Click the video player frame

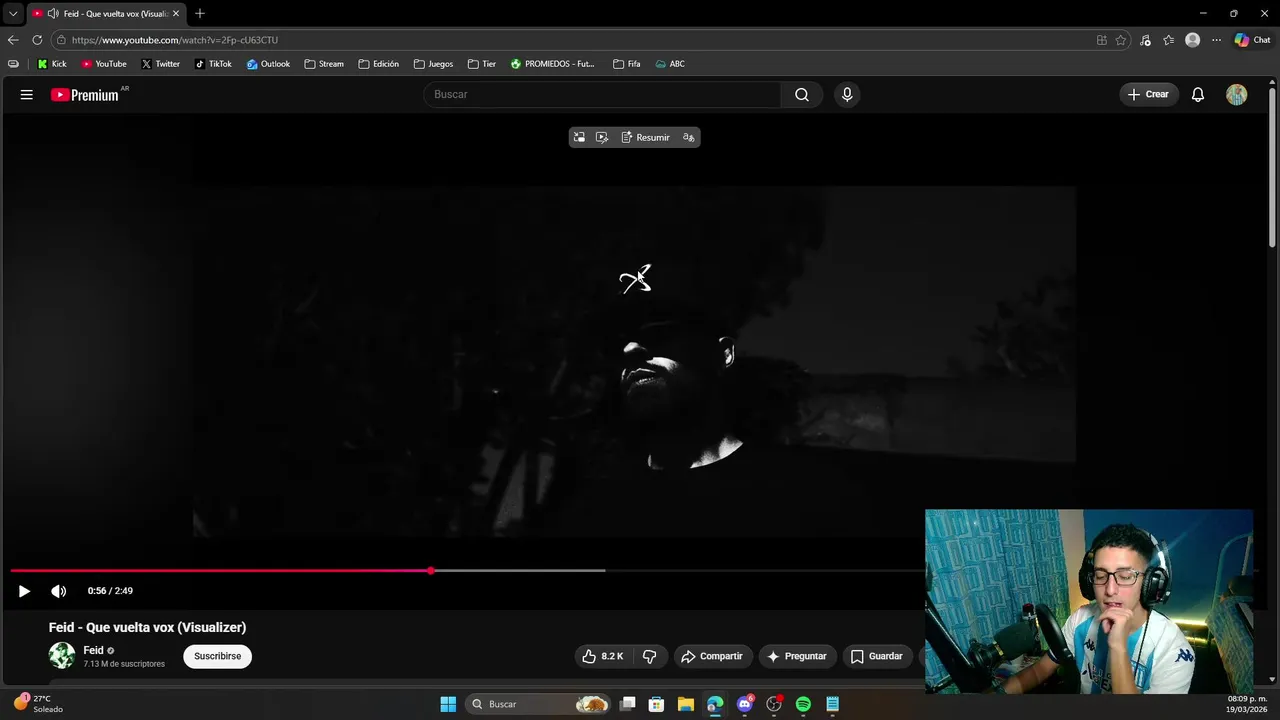point(634,362)
